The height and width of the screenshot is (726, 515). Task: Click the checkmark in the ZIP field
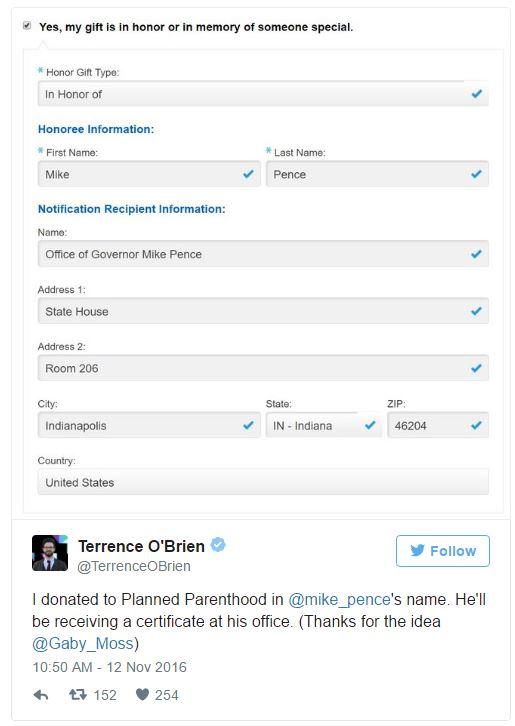click(x=476, y=425)
